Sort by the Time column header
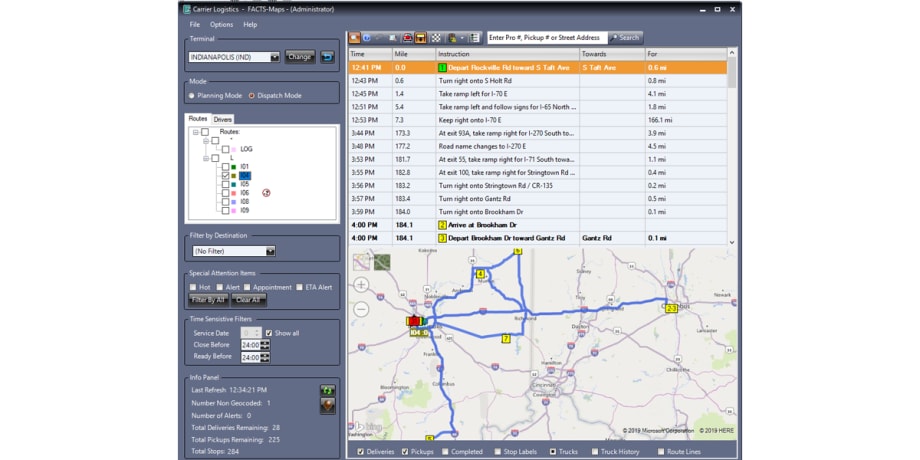920x460 pixels. click(371, 54)
